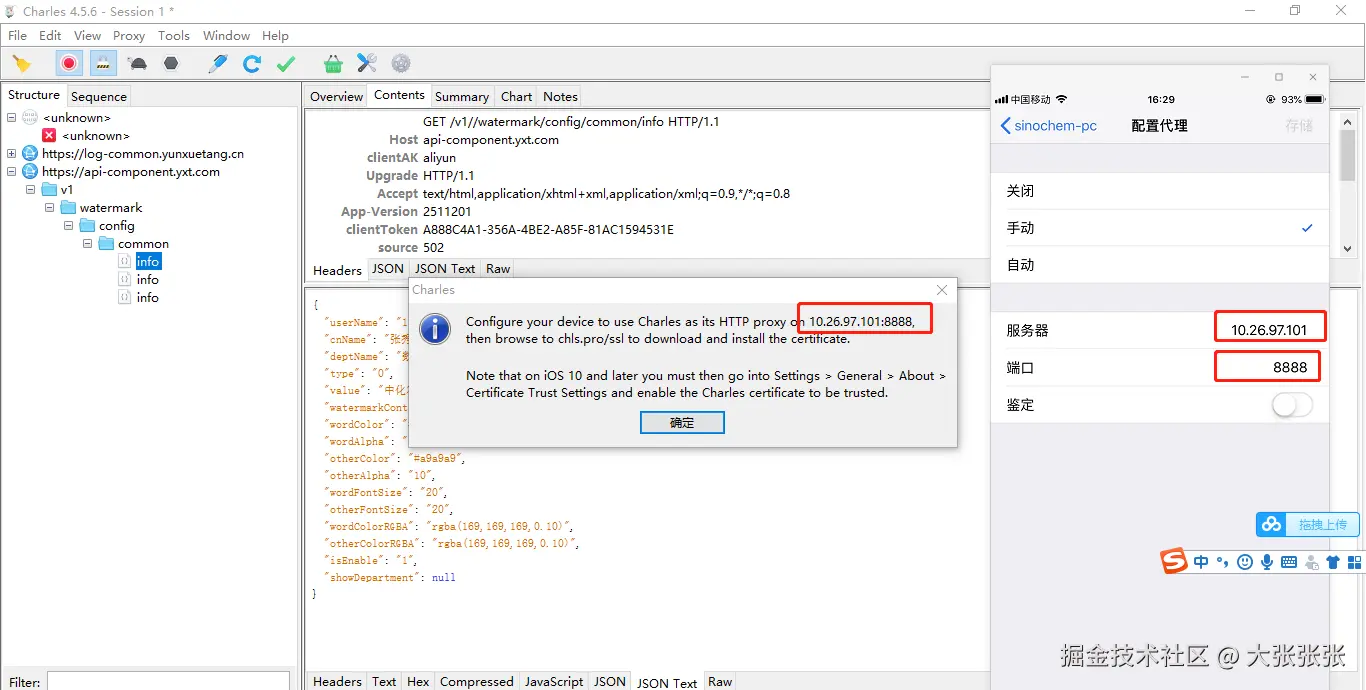Toggle the red Record button
Screen dimensions: 1366x690
pos(69,63)
